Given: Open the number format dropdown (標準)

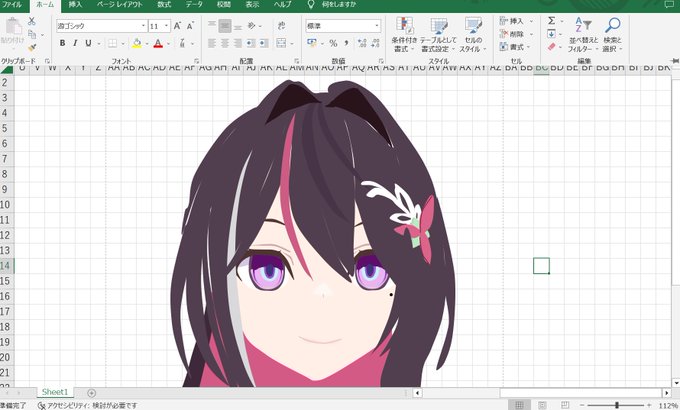Looking at the screenshot, I should [376, 26].
